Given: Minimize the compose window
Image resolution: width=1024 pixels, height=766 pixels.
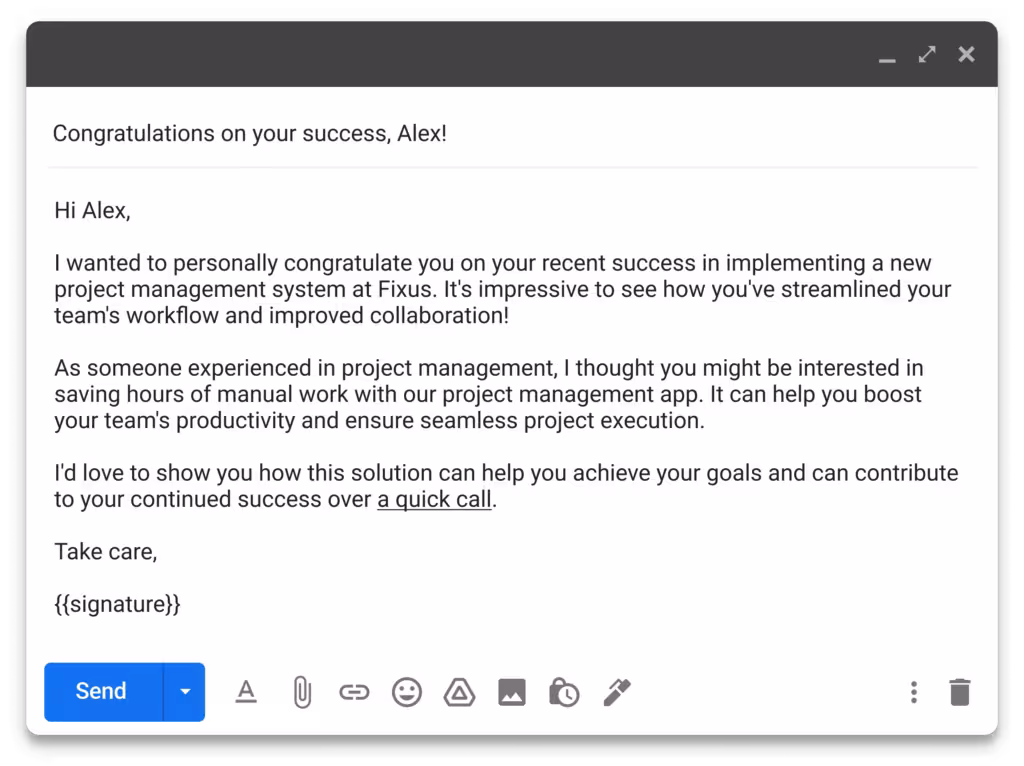Looking at the screenshot, I should 887,58.
